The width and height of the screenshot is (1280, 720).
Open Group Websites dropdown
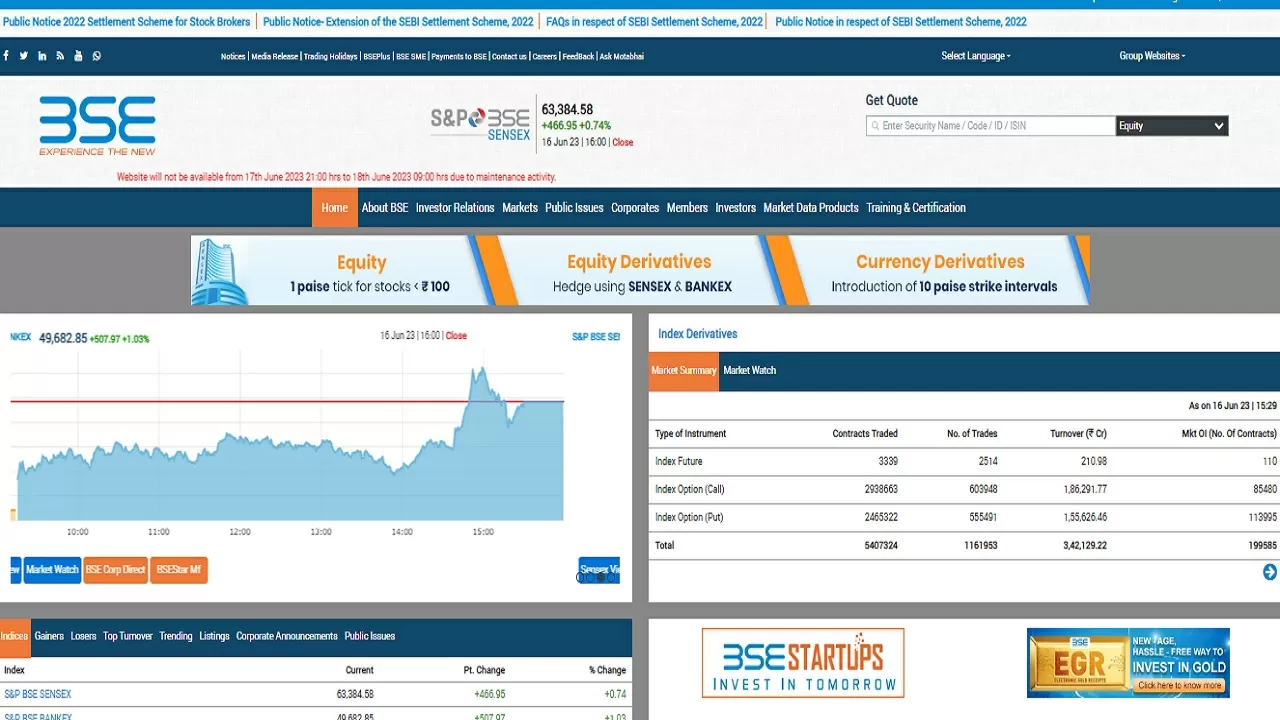1152,56
